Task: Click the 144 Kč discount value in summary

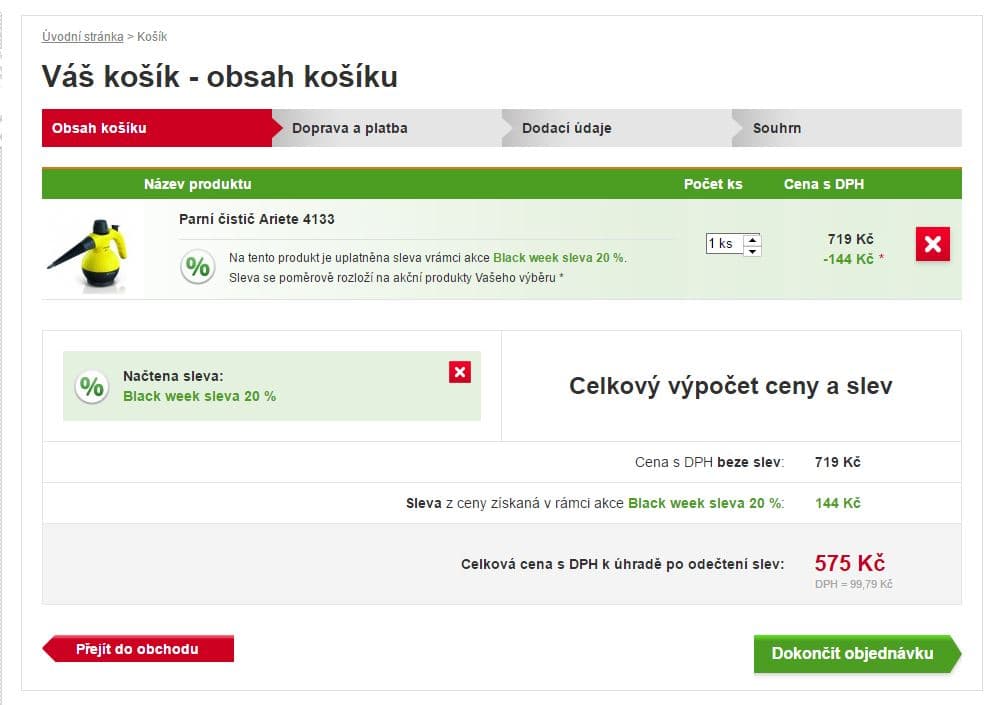Action: 837,503
